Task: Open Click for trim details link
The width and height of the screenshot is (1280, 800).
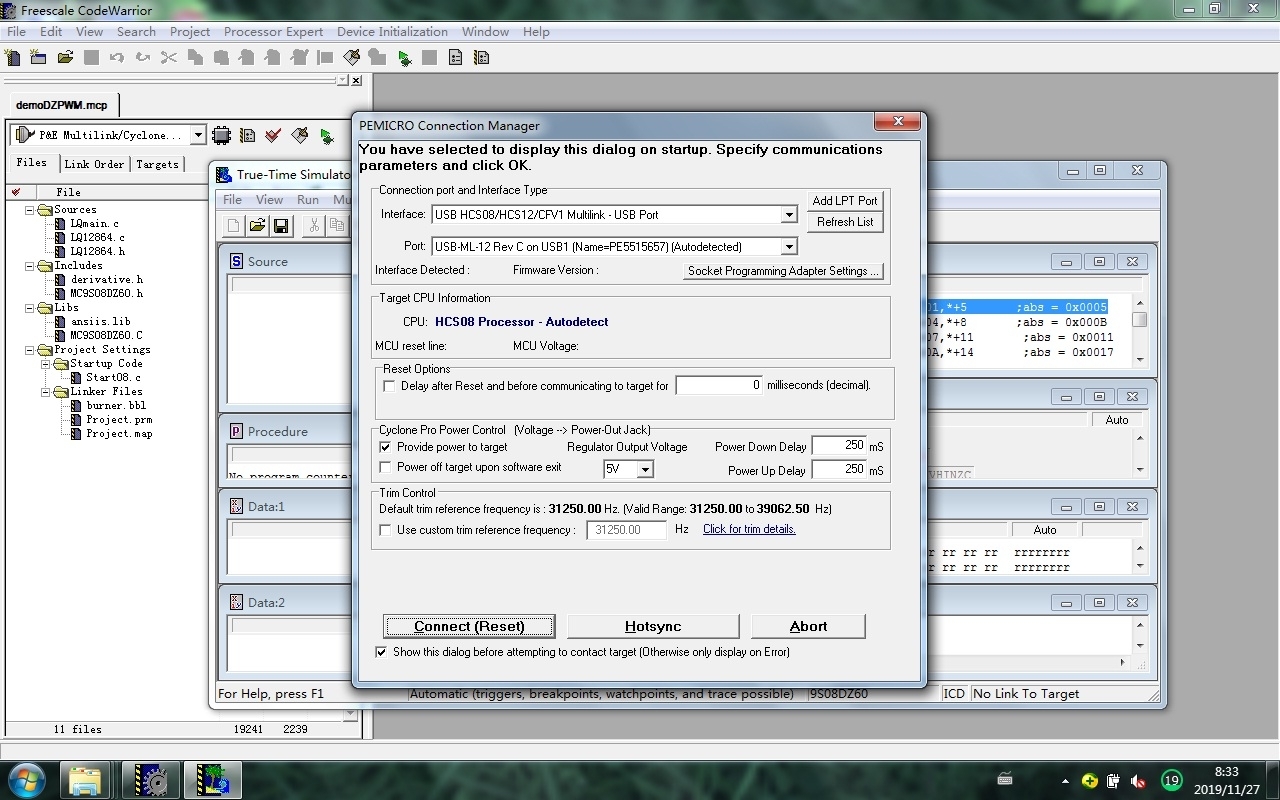Action: [749, 530]
